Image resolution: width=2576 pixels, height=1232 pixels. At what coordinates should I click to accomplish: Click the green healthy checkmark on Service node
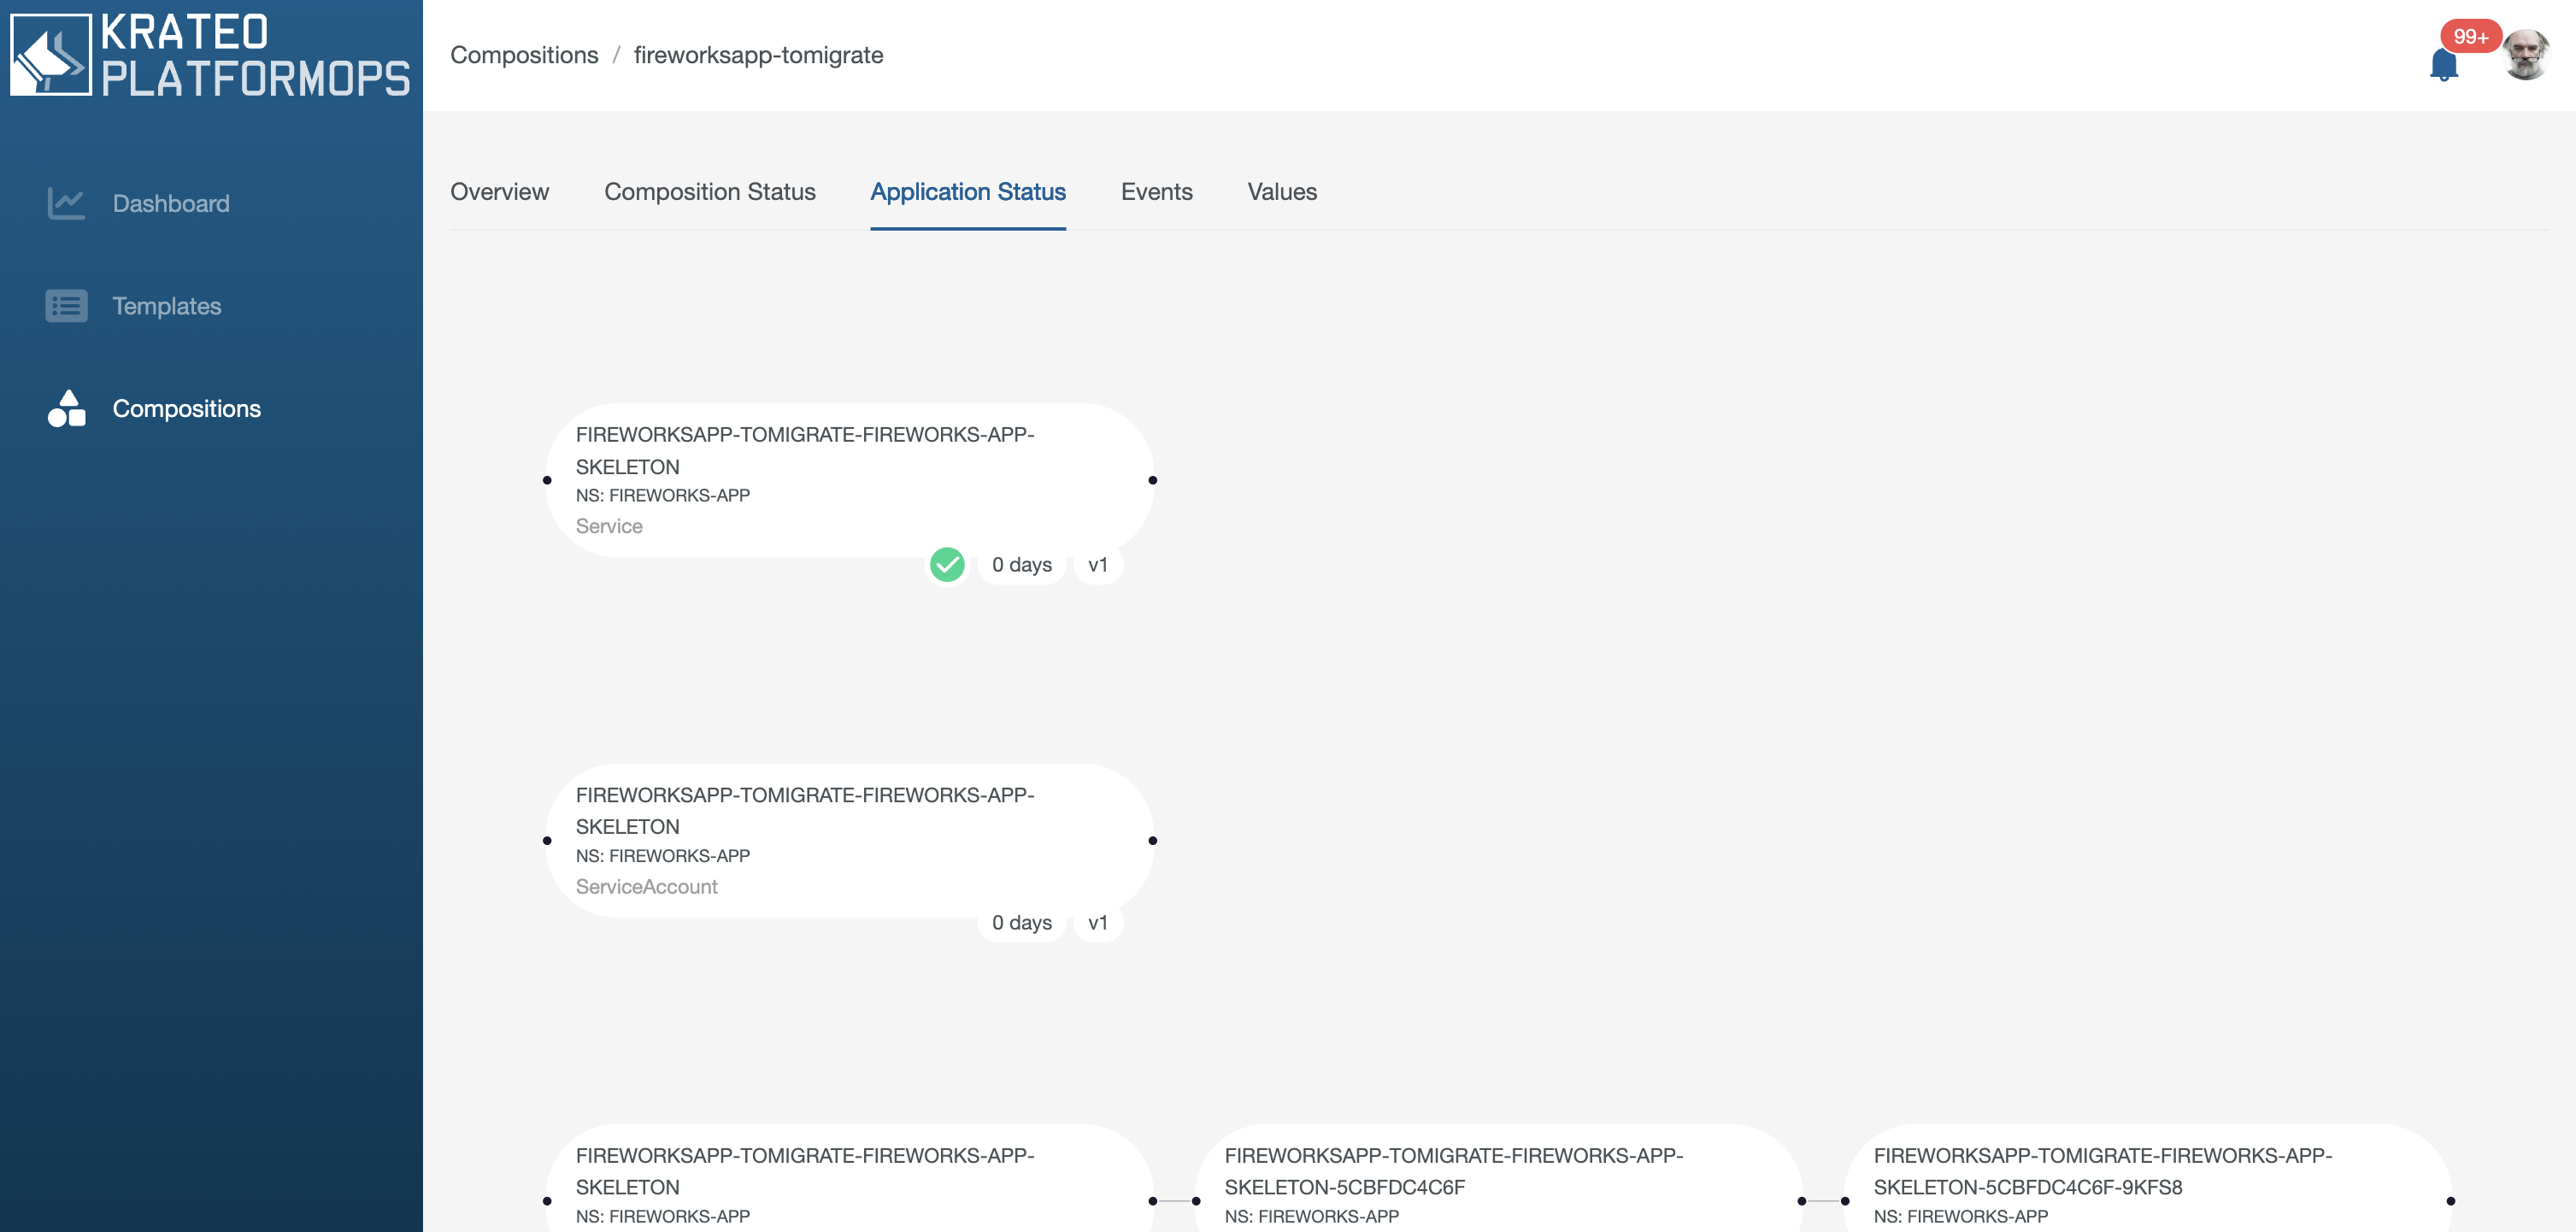pos(946,565)
